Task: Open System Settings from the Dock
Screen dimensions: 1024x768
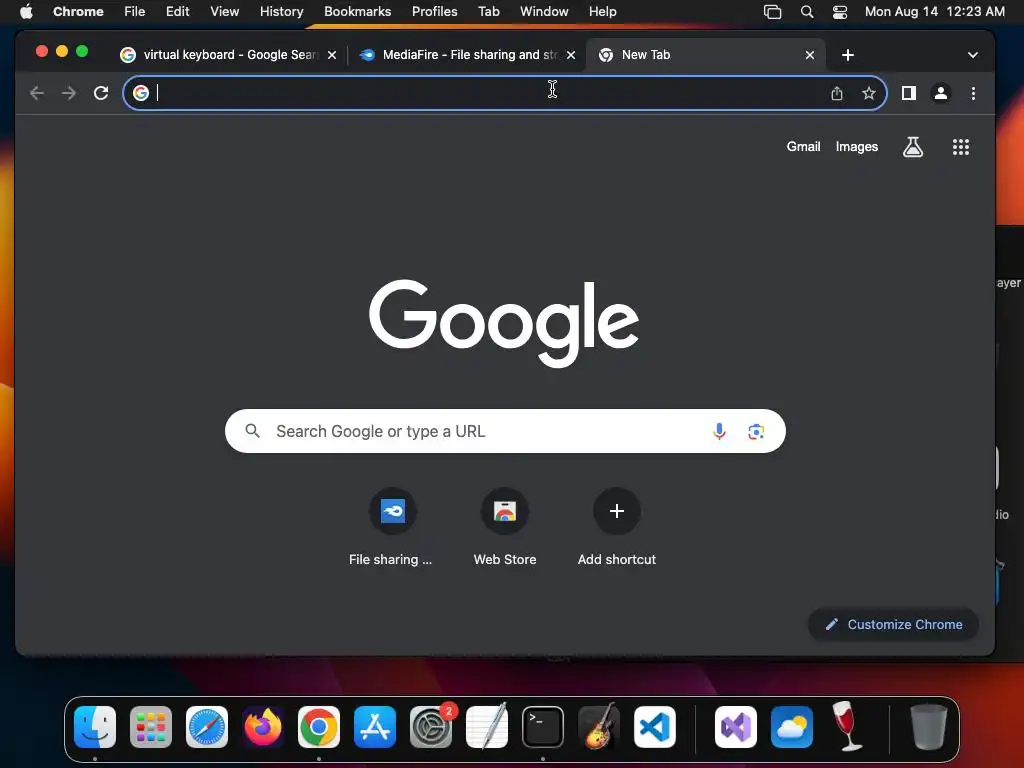Action: pyautogui.click(x=431, y=727)
